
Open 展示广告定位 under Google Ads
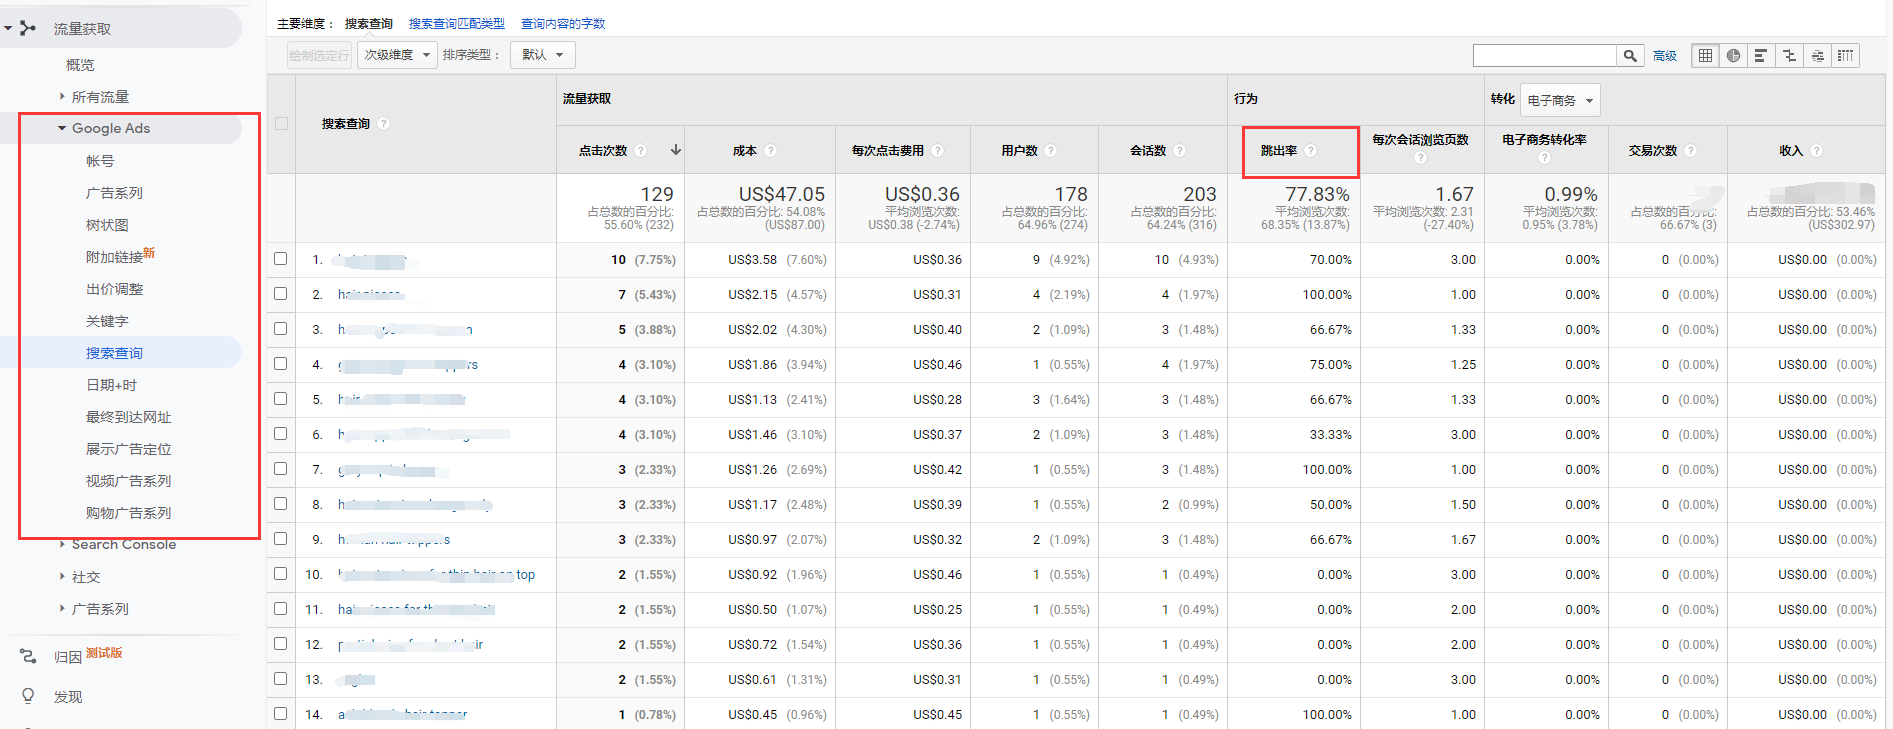coord(129,449)
